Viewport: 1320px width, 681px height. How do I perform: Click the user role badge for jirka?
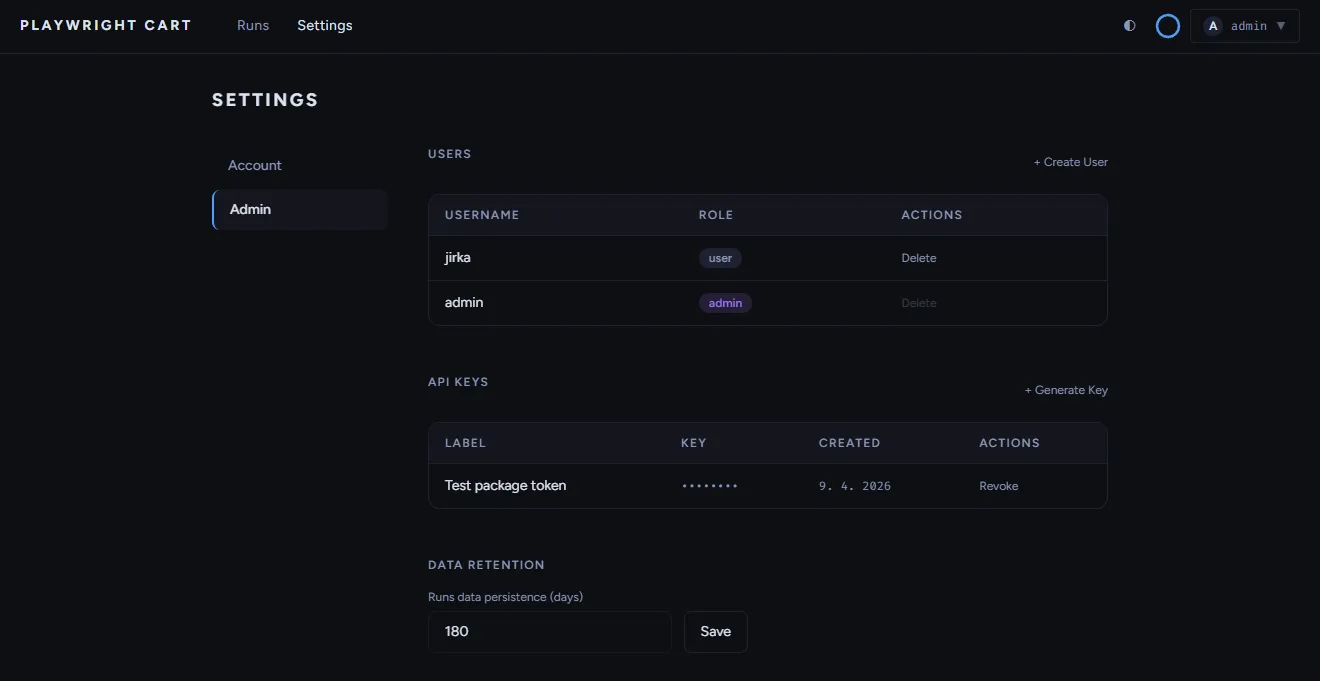pyautogui.click(x=720, y=257)
